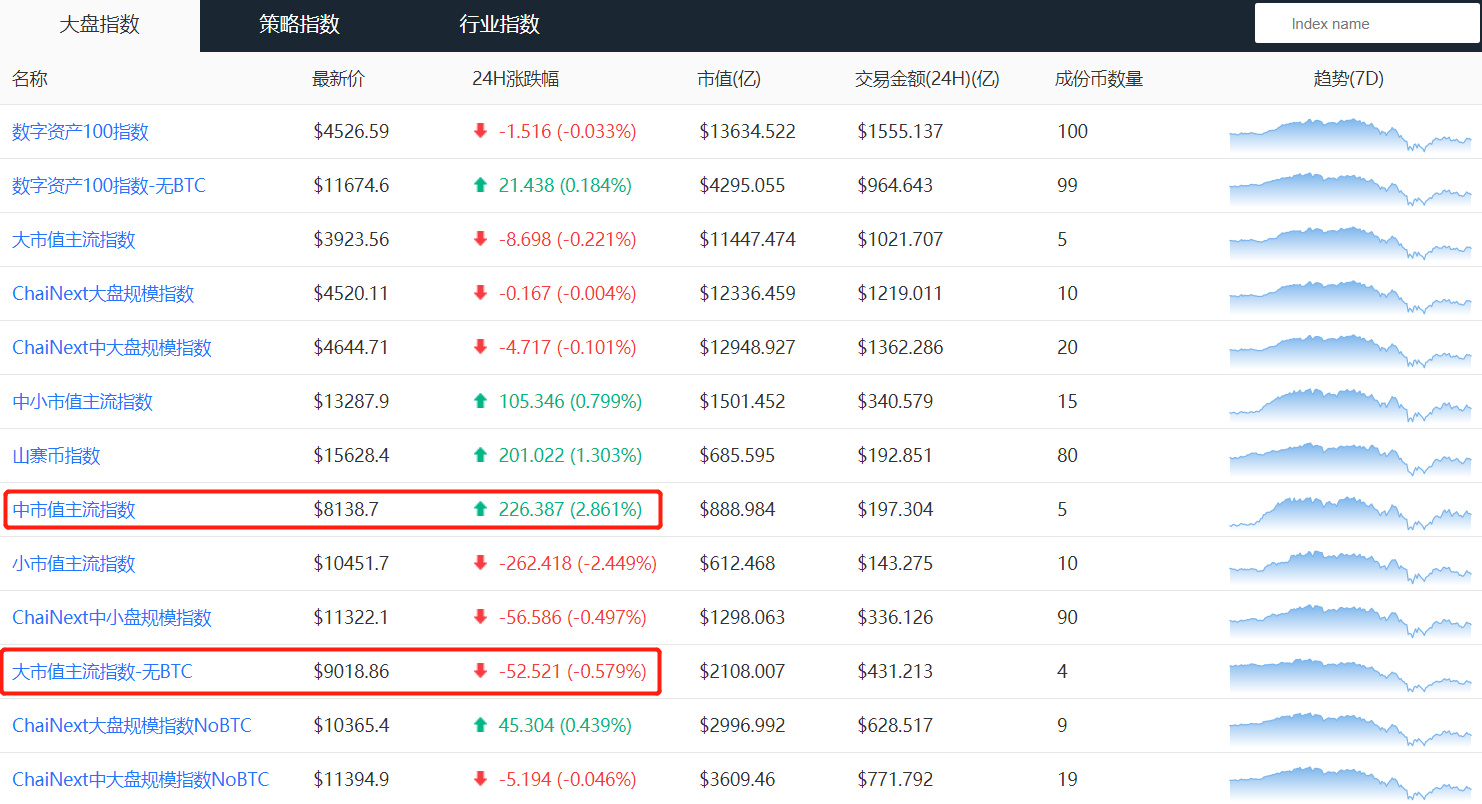Click the red down arrow beside -0.167 (-0.004%)
This screenshot has height=804, width=1482.
point(480,293)
